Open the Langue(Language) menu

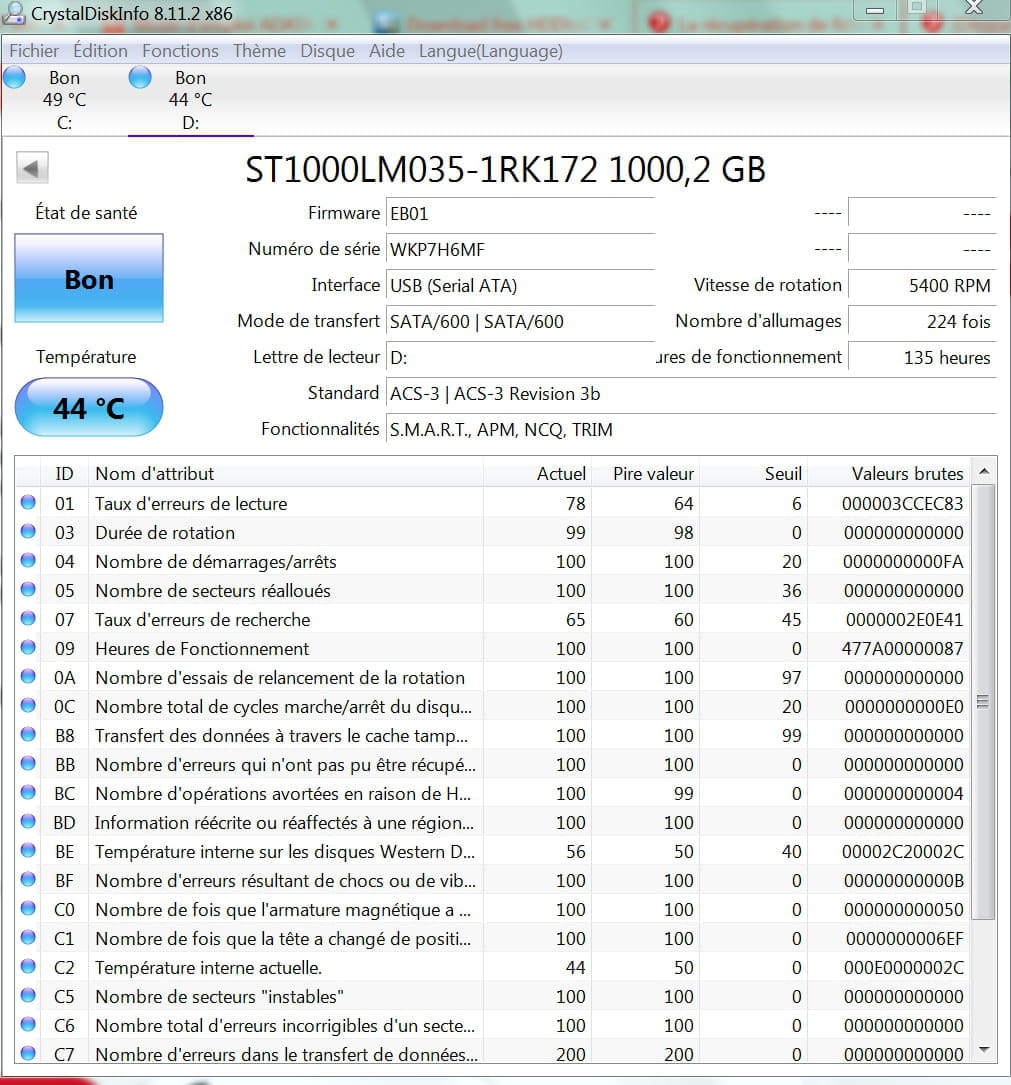pos(491,51)
